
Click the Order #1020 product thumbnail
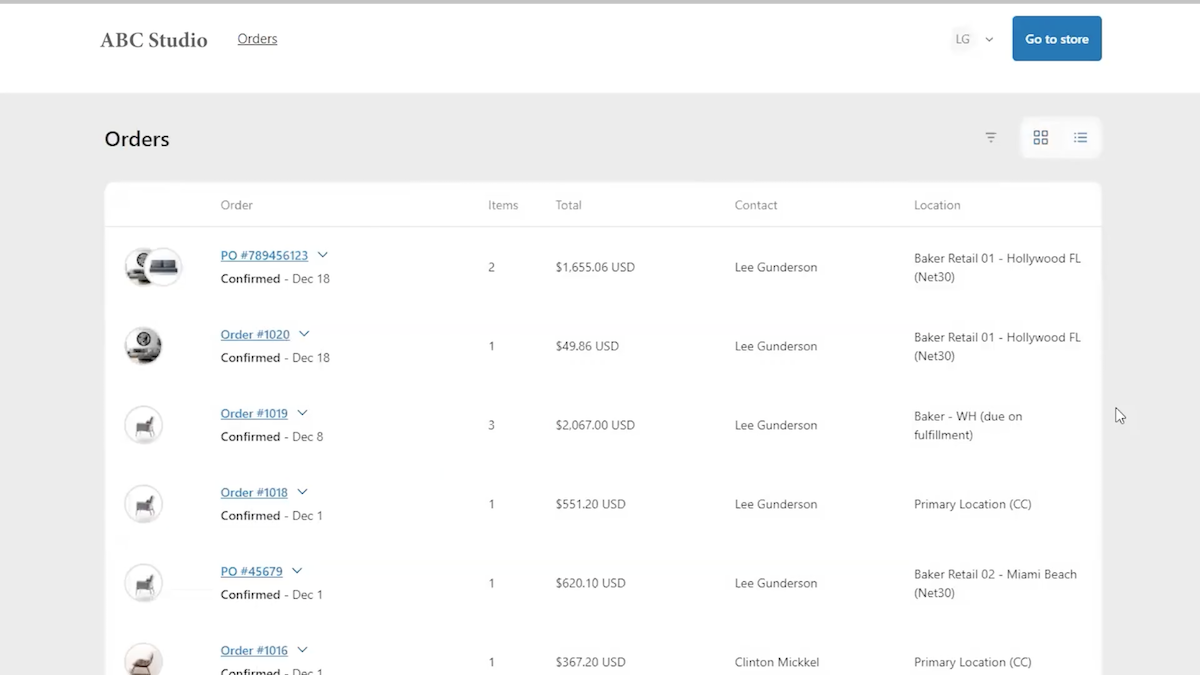pyautogui.click(x=143, y=346)
